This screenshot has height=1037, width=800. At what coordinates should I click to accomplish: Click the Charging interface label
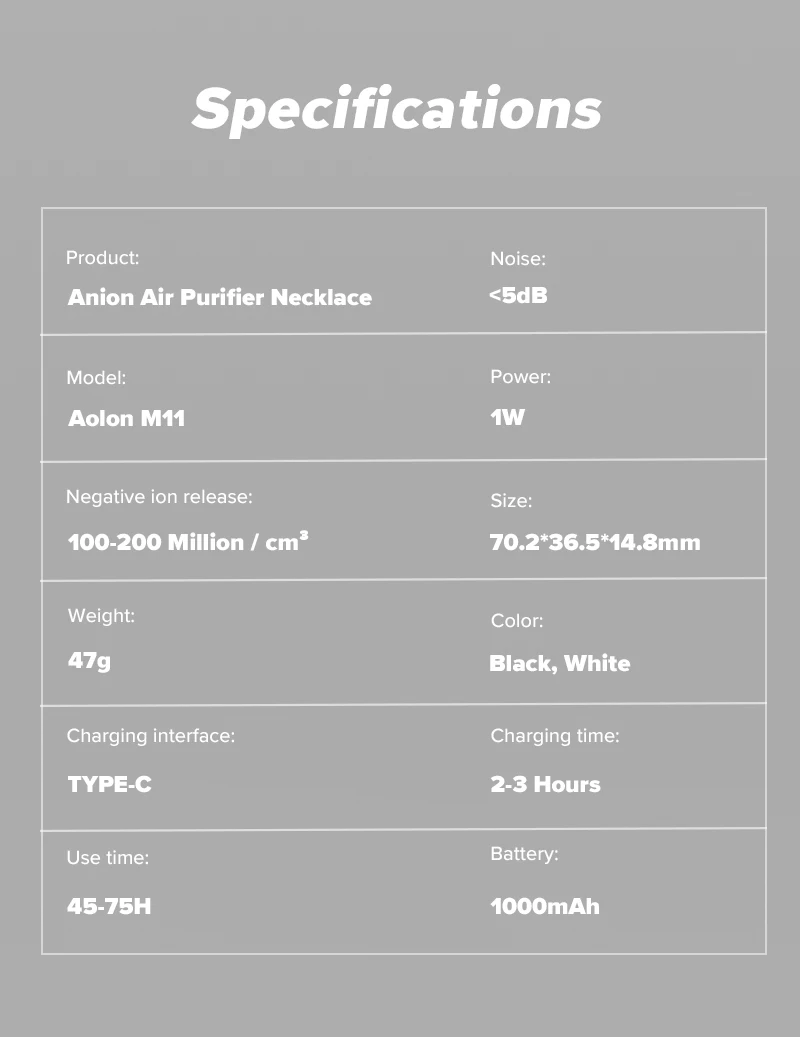tap(151, 736)
